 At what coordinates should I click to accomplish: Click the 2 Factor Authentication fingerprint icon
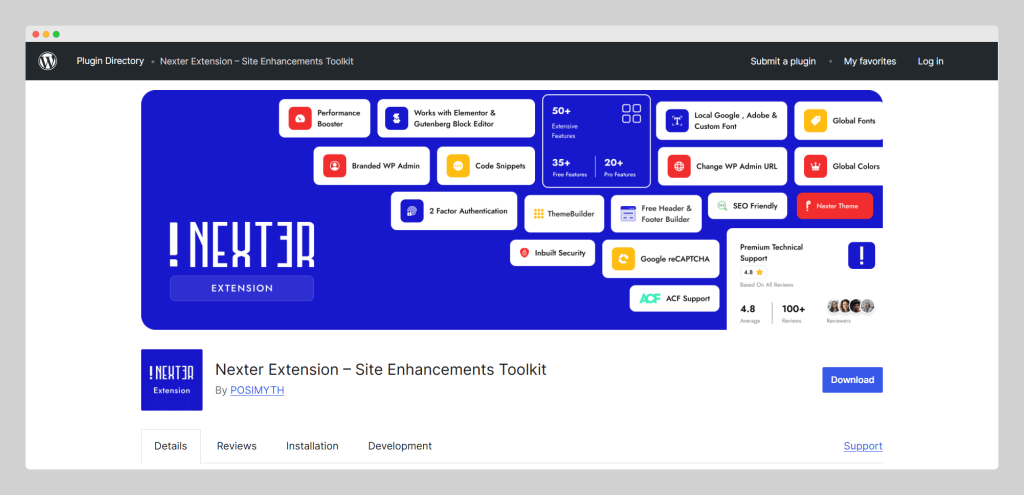coord(412,211)
